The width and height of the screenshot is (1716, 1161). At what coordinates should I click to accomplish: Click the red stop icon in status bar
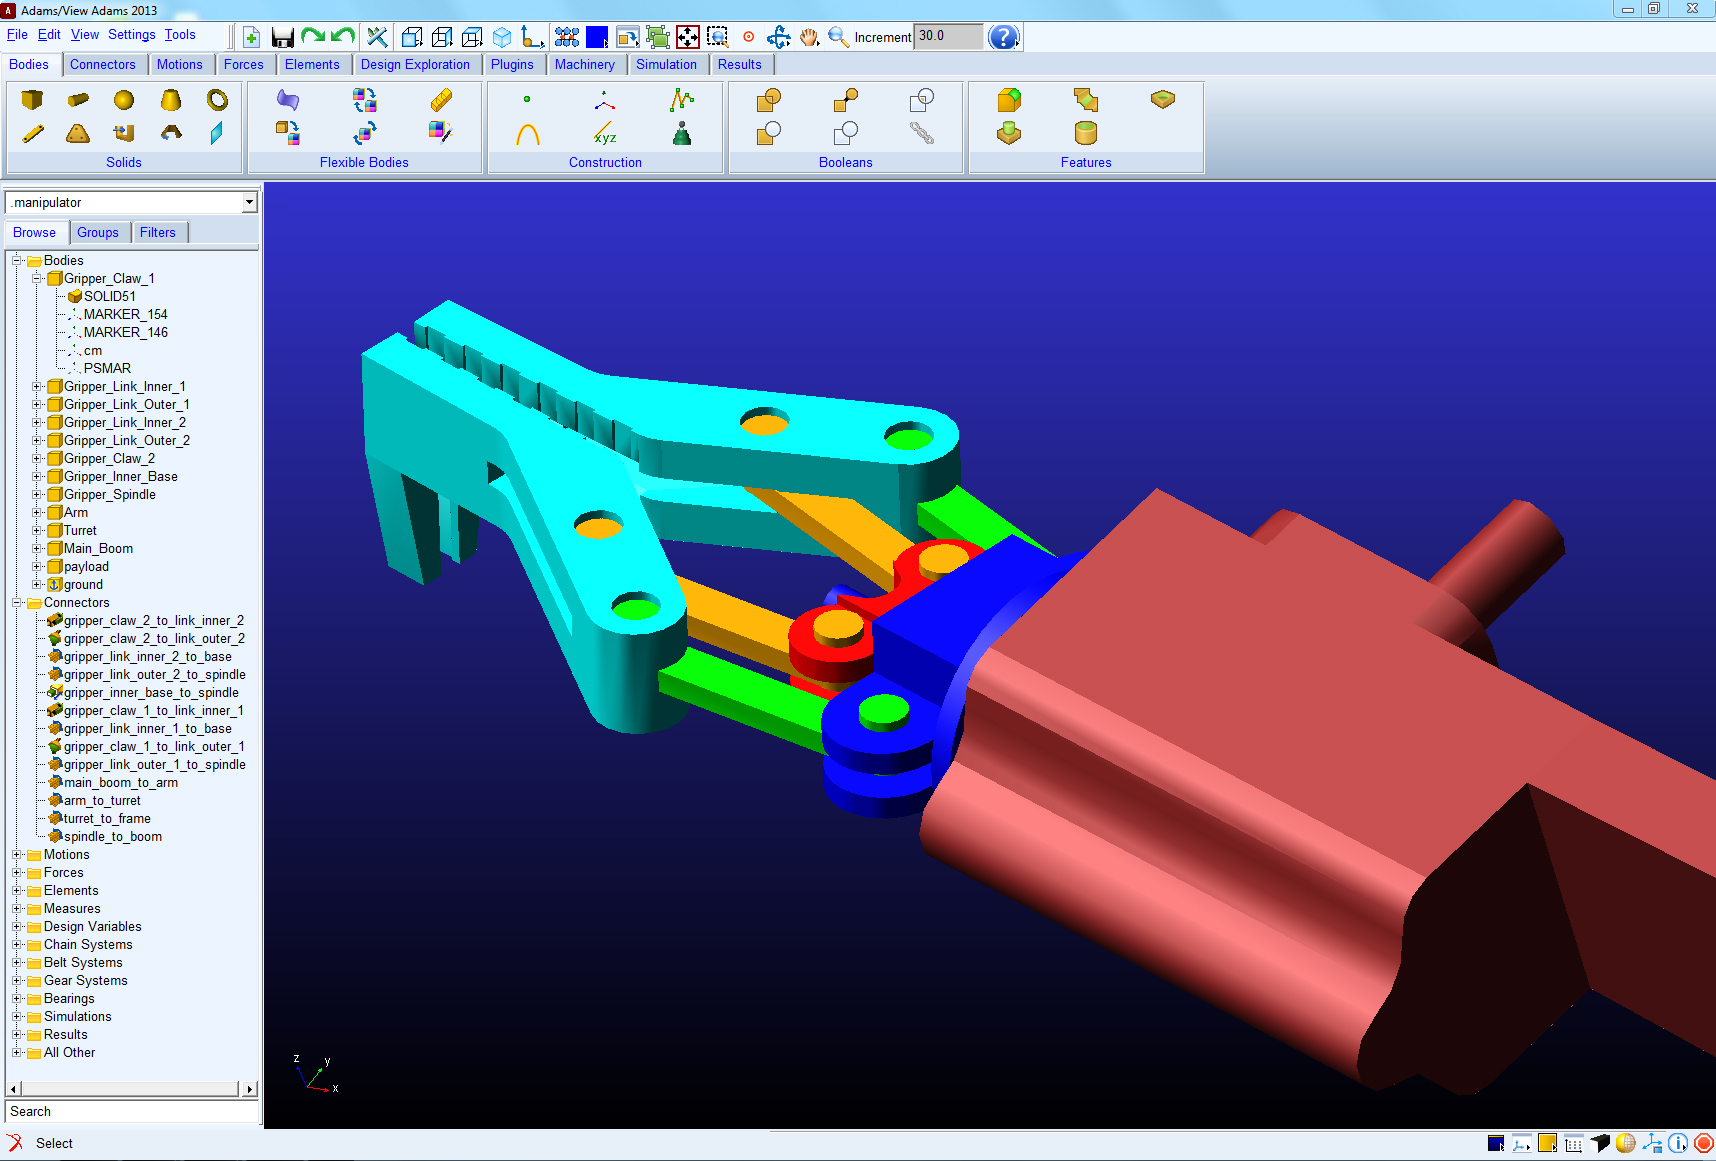click(1704, 1143)
